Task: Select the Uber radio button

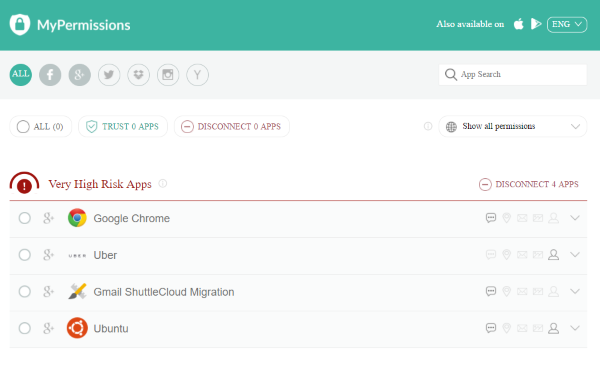Action: (x=24, y=255)
